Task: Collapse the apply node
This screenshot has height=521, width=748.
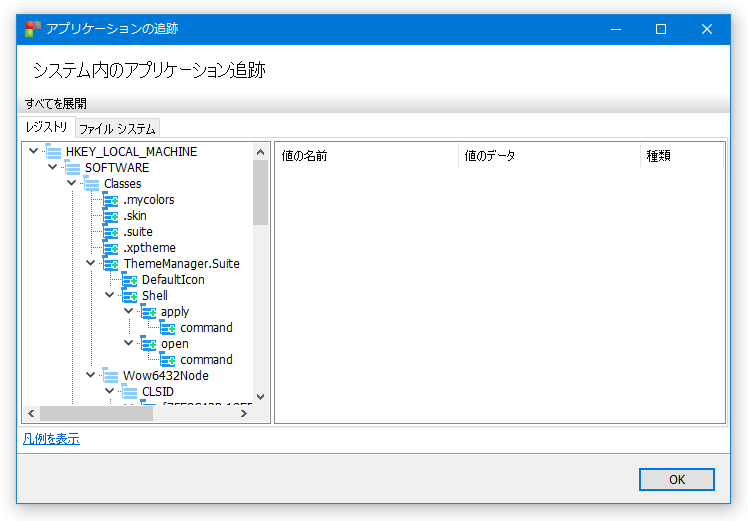Action: click(x=128, y=311)
